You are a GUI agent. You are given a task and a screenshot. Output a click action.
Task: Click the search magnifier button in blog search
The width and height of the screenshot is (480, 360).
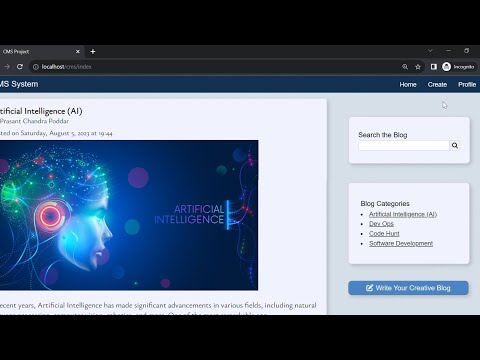click(x=455, y=145)
